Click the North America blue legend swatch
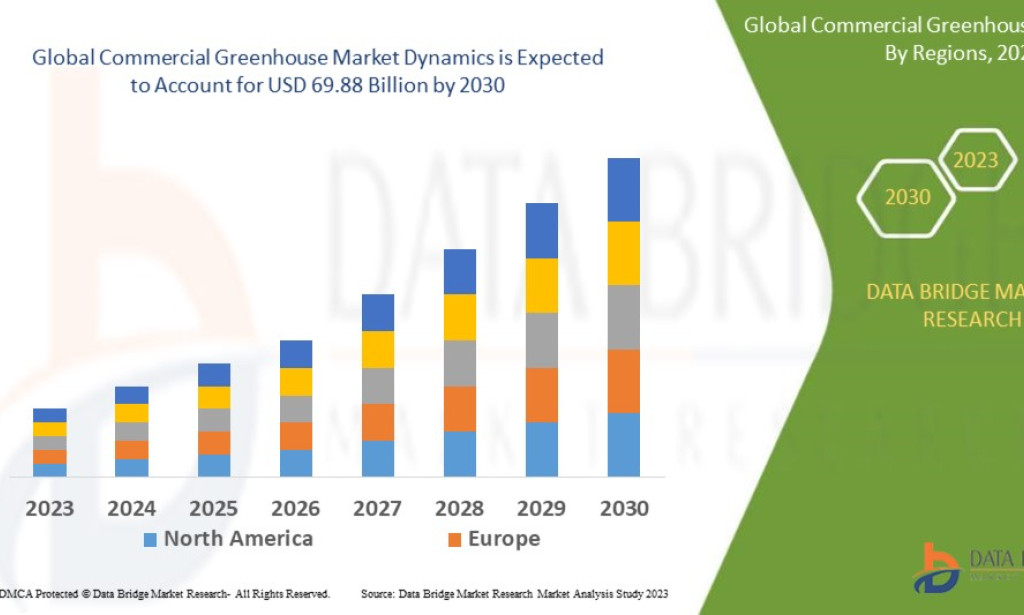The height and width of the screenshot is (615, 1024). pos(150,540)
